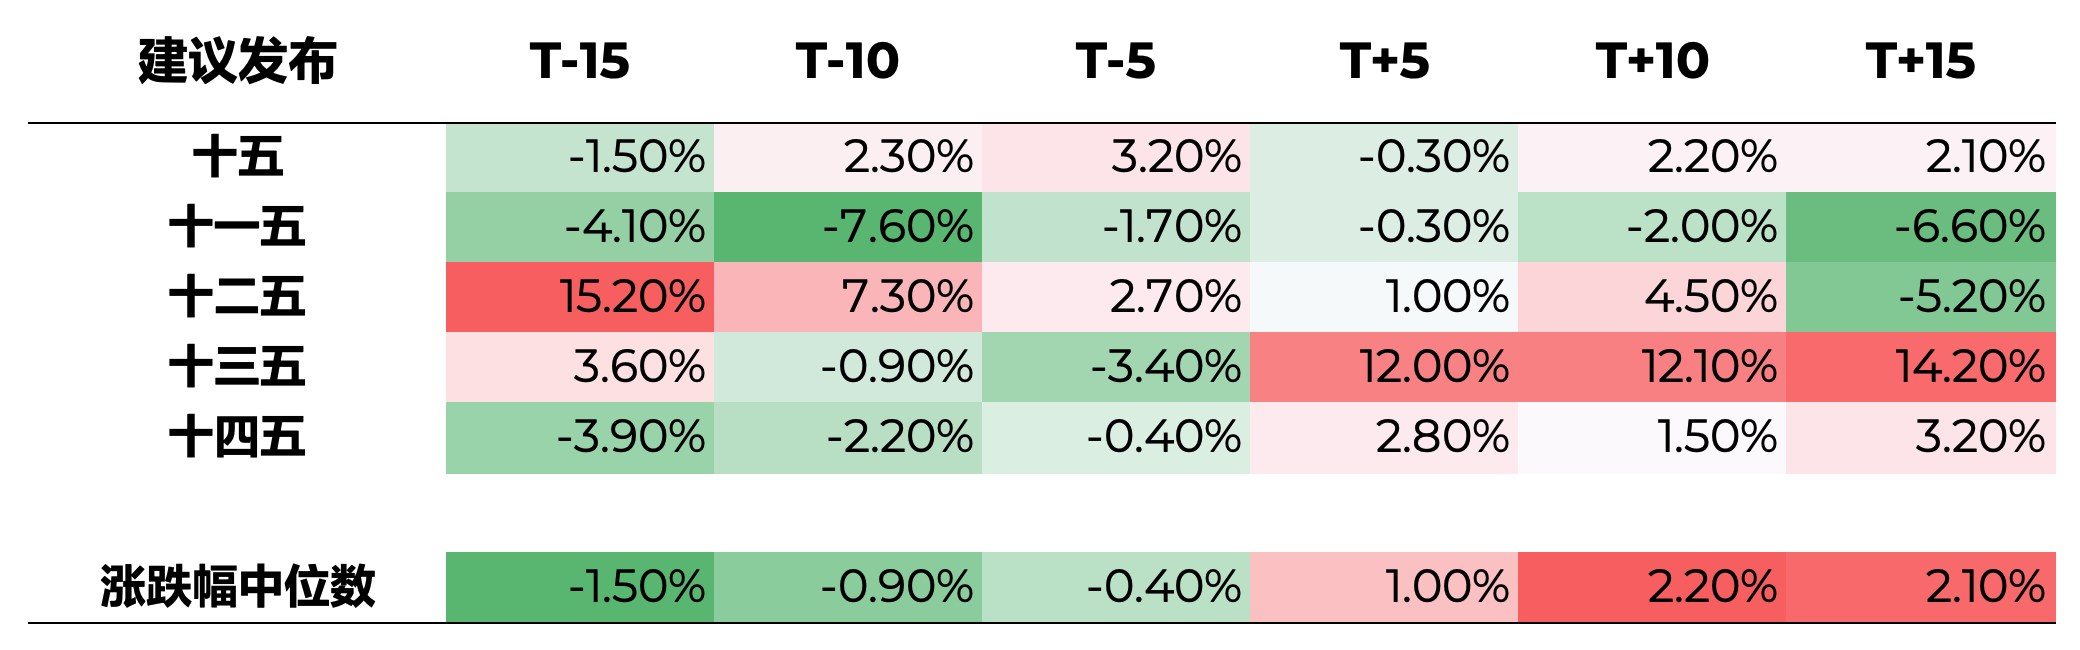Click the 十一五 row label
The width and height of the screenshot is (2080, 650).
[237, 227]
